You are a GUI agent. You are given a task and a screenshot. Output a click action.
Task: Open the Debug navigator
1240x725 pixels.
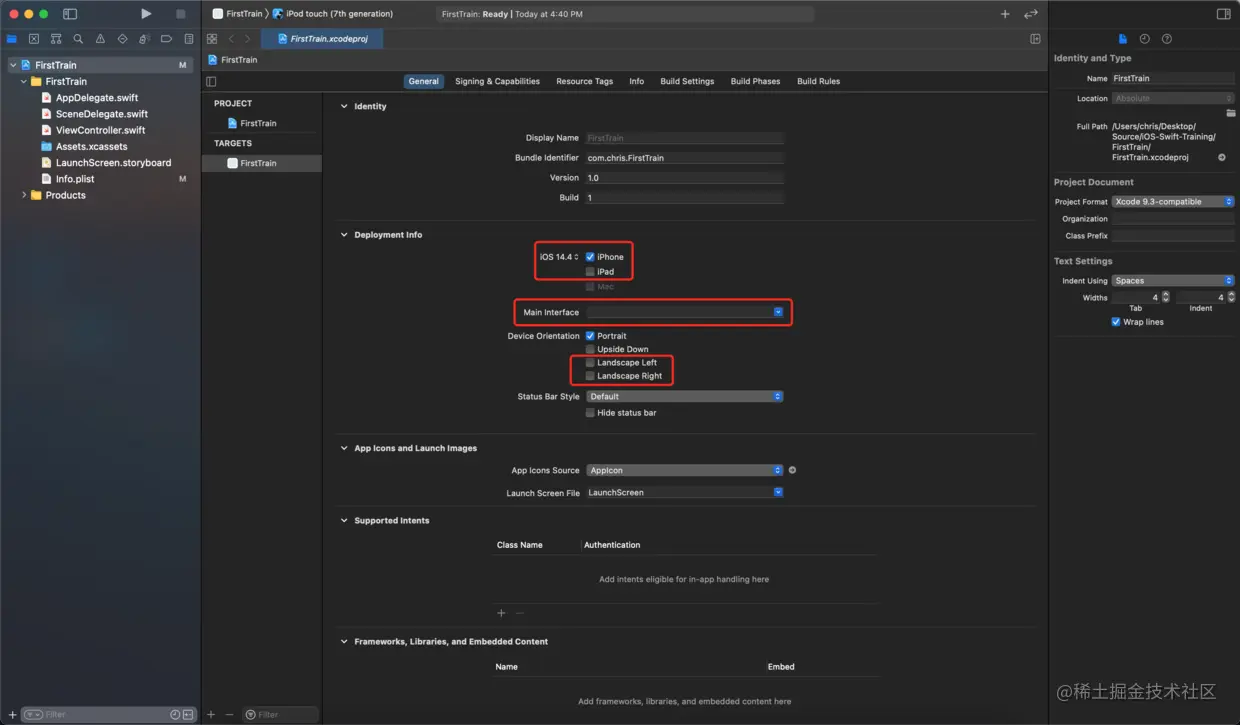144,39
